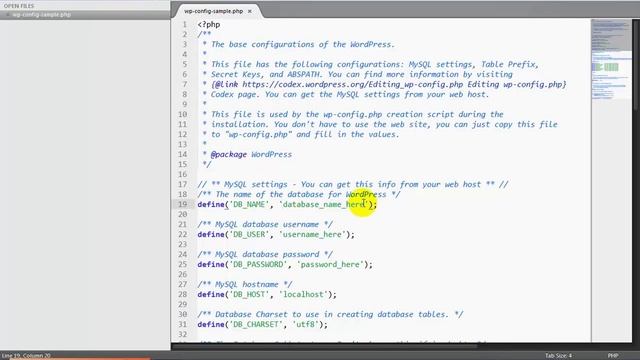
Task: Click 'The base configurations of the WordPress' comment
Action: pos(303,44)
